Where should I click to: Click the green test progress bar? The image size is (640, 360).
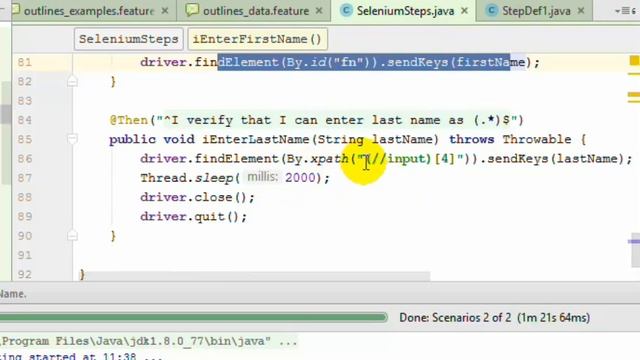tap(193, 317)
